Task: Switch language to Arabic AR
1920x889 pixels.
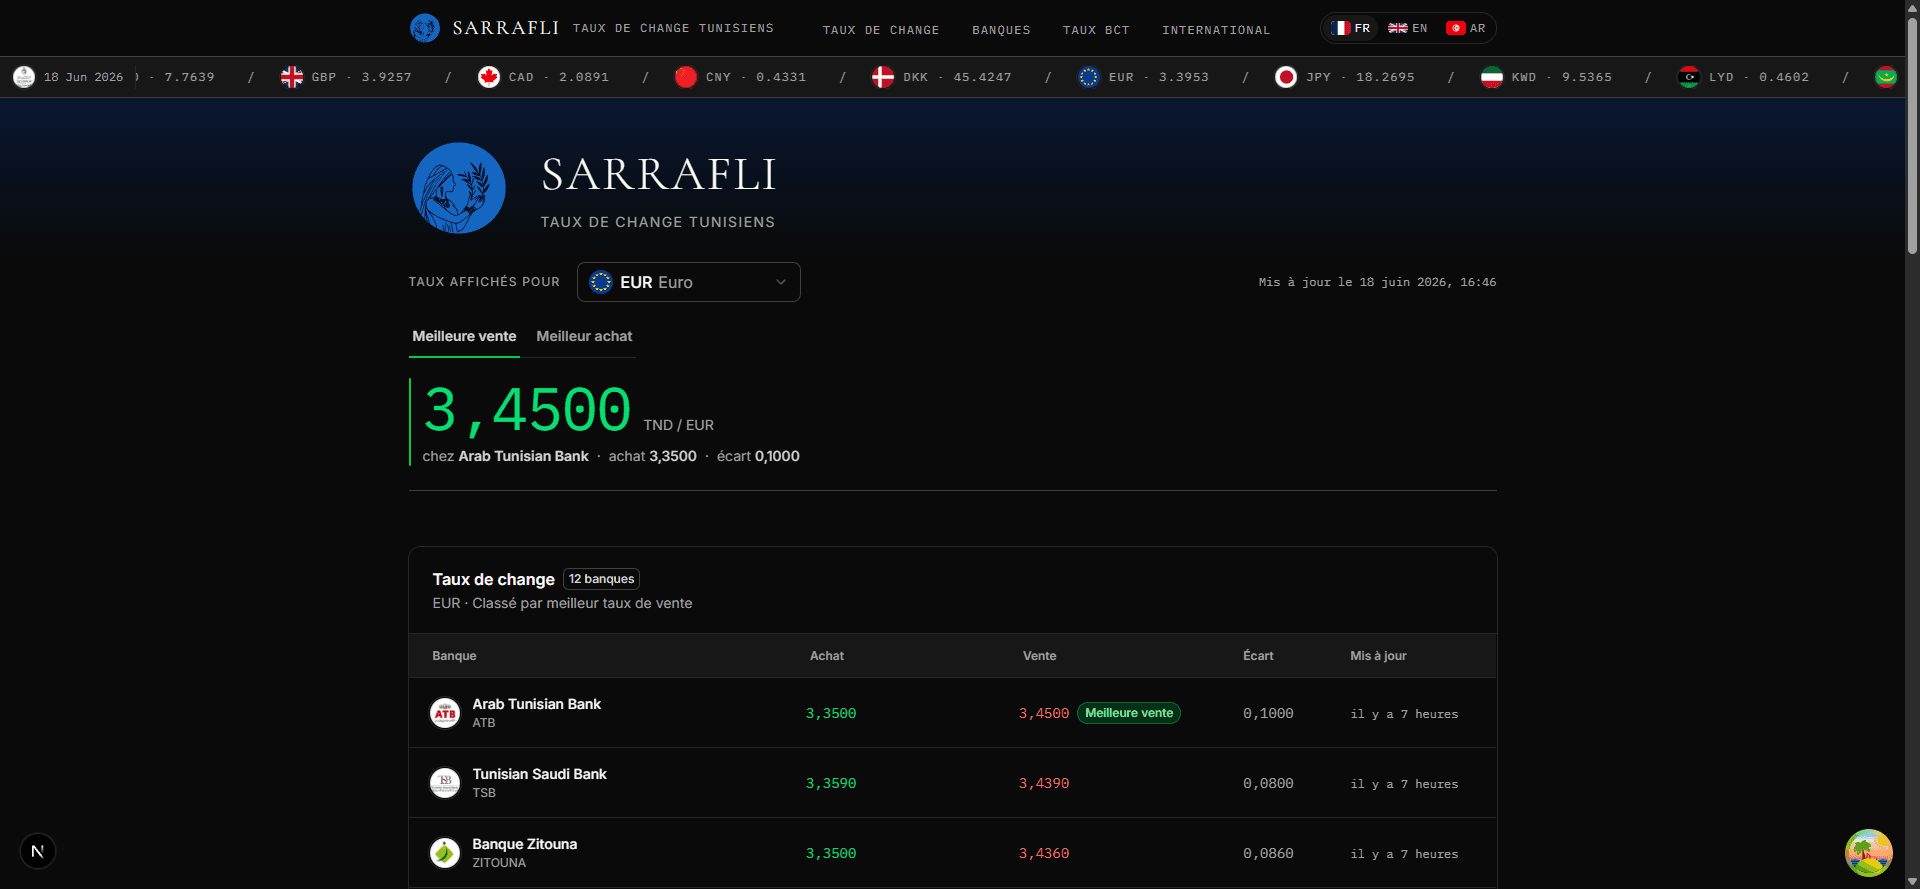Action: (1466, 28)
